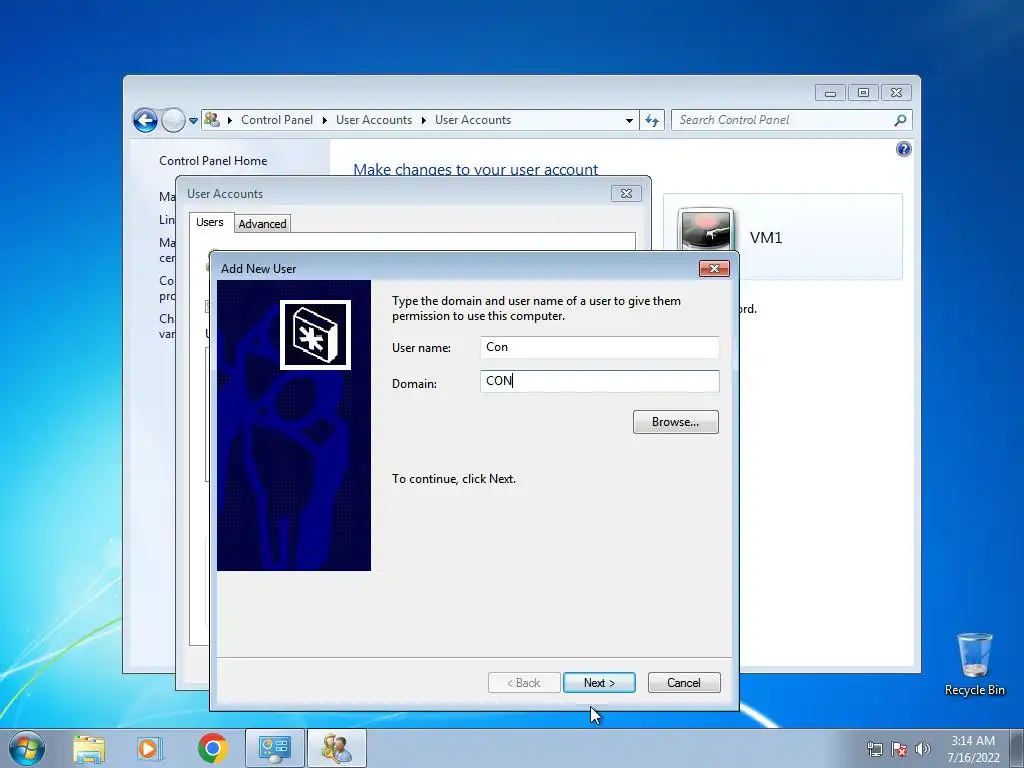Focus the Domain input field

(600, 381)
